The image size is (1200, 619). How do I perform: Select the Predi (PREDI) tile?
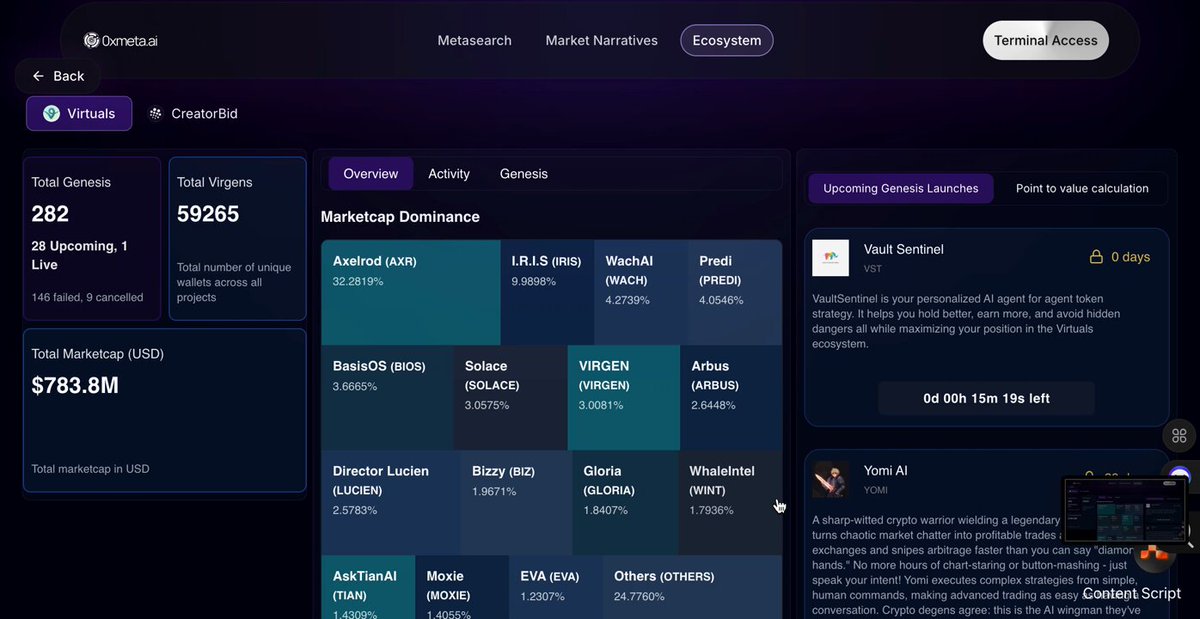pos(735,293)
